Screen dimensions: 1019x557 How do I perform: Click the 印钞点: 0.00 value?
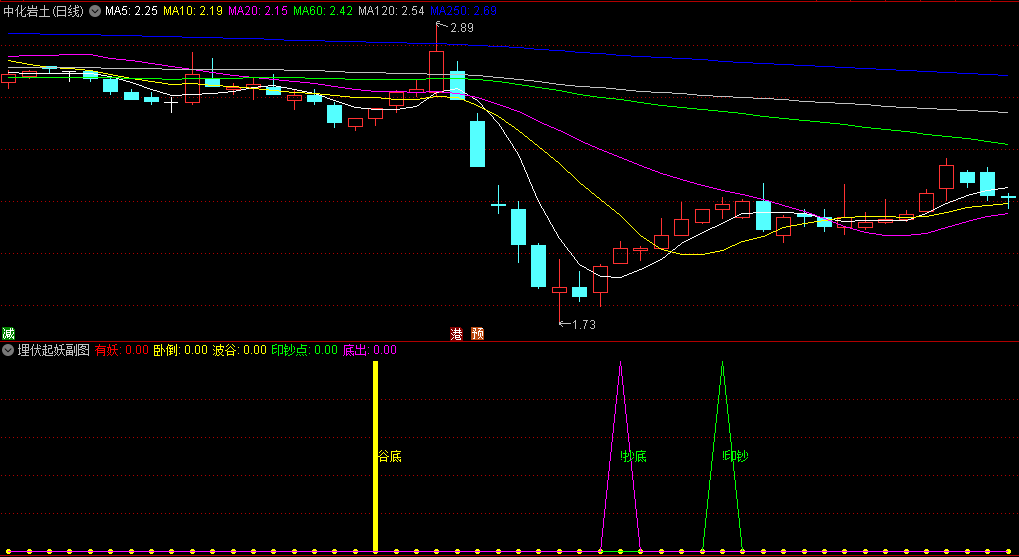304,350
